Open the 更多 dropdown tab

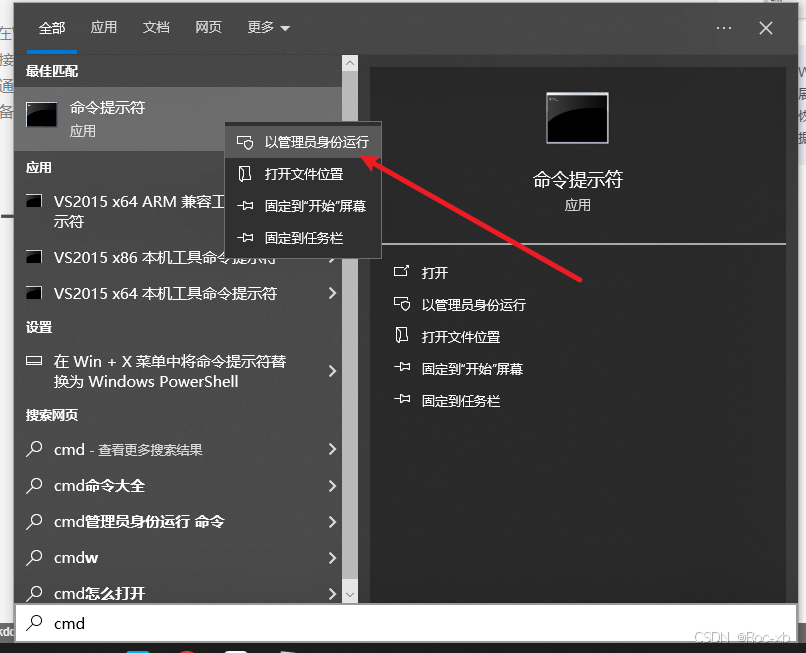(x=268, y=27)
